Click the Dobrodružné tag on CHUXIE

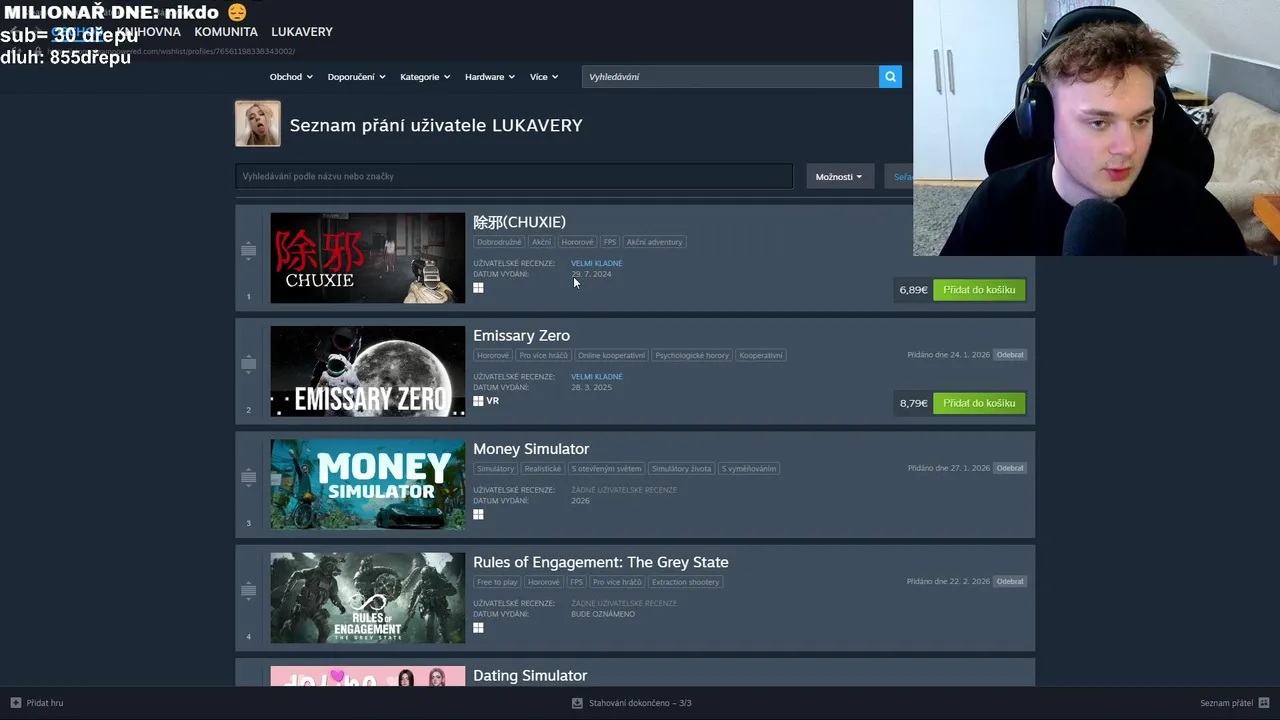(x=499, y=242)
